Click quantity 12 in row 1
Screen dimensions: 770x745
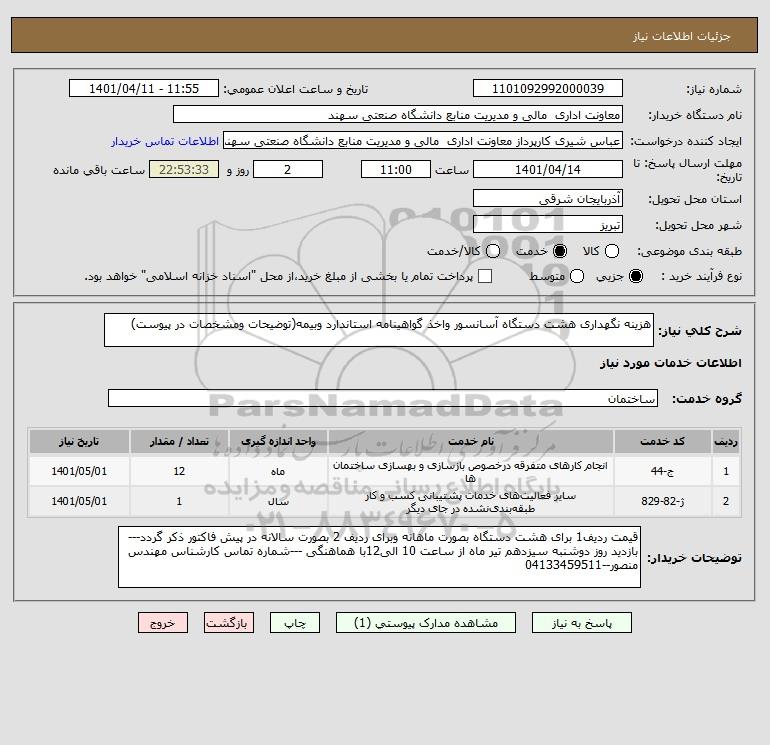(x=179, y=471)
